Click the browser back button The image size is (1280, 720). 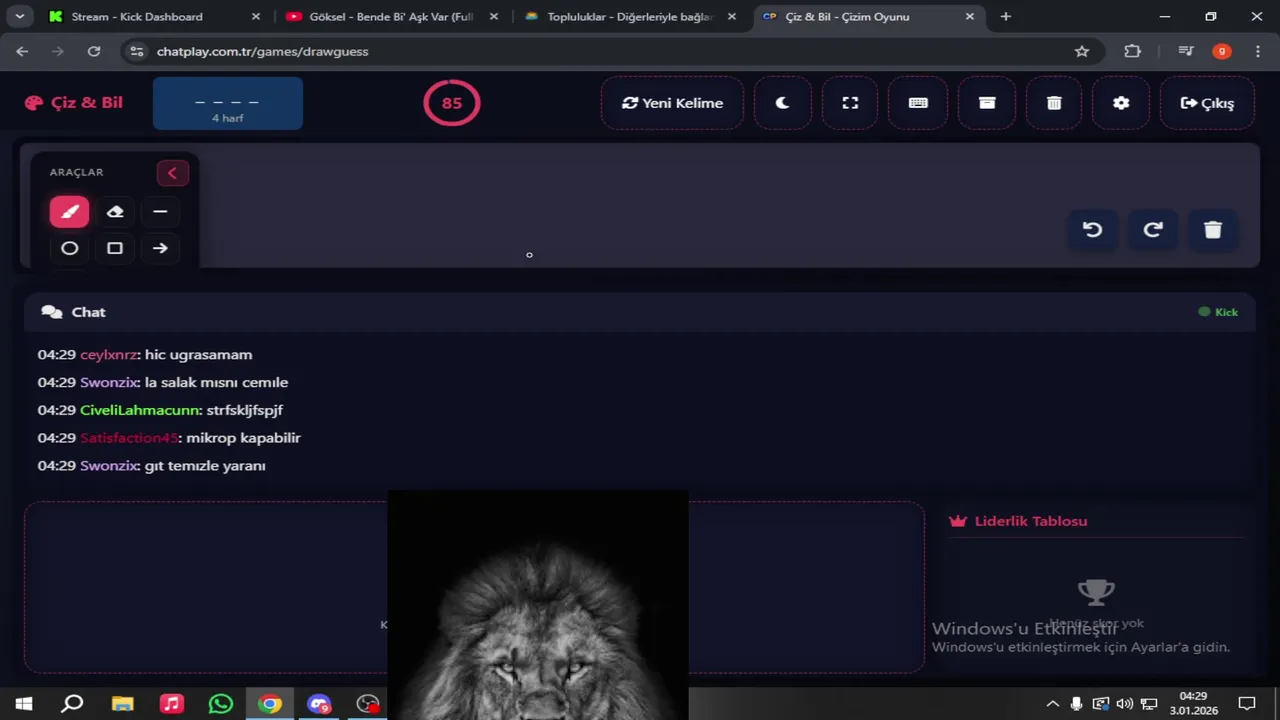tap(22, 51)
